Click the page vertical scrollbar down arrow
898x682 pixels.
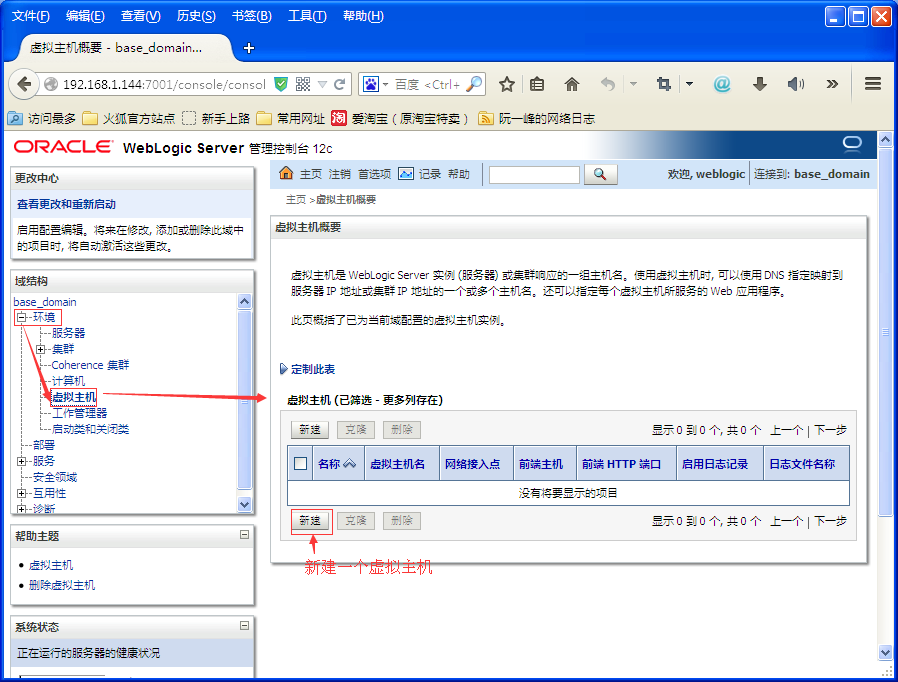(885, 652)
